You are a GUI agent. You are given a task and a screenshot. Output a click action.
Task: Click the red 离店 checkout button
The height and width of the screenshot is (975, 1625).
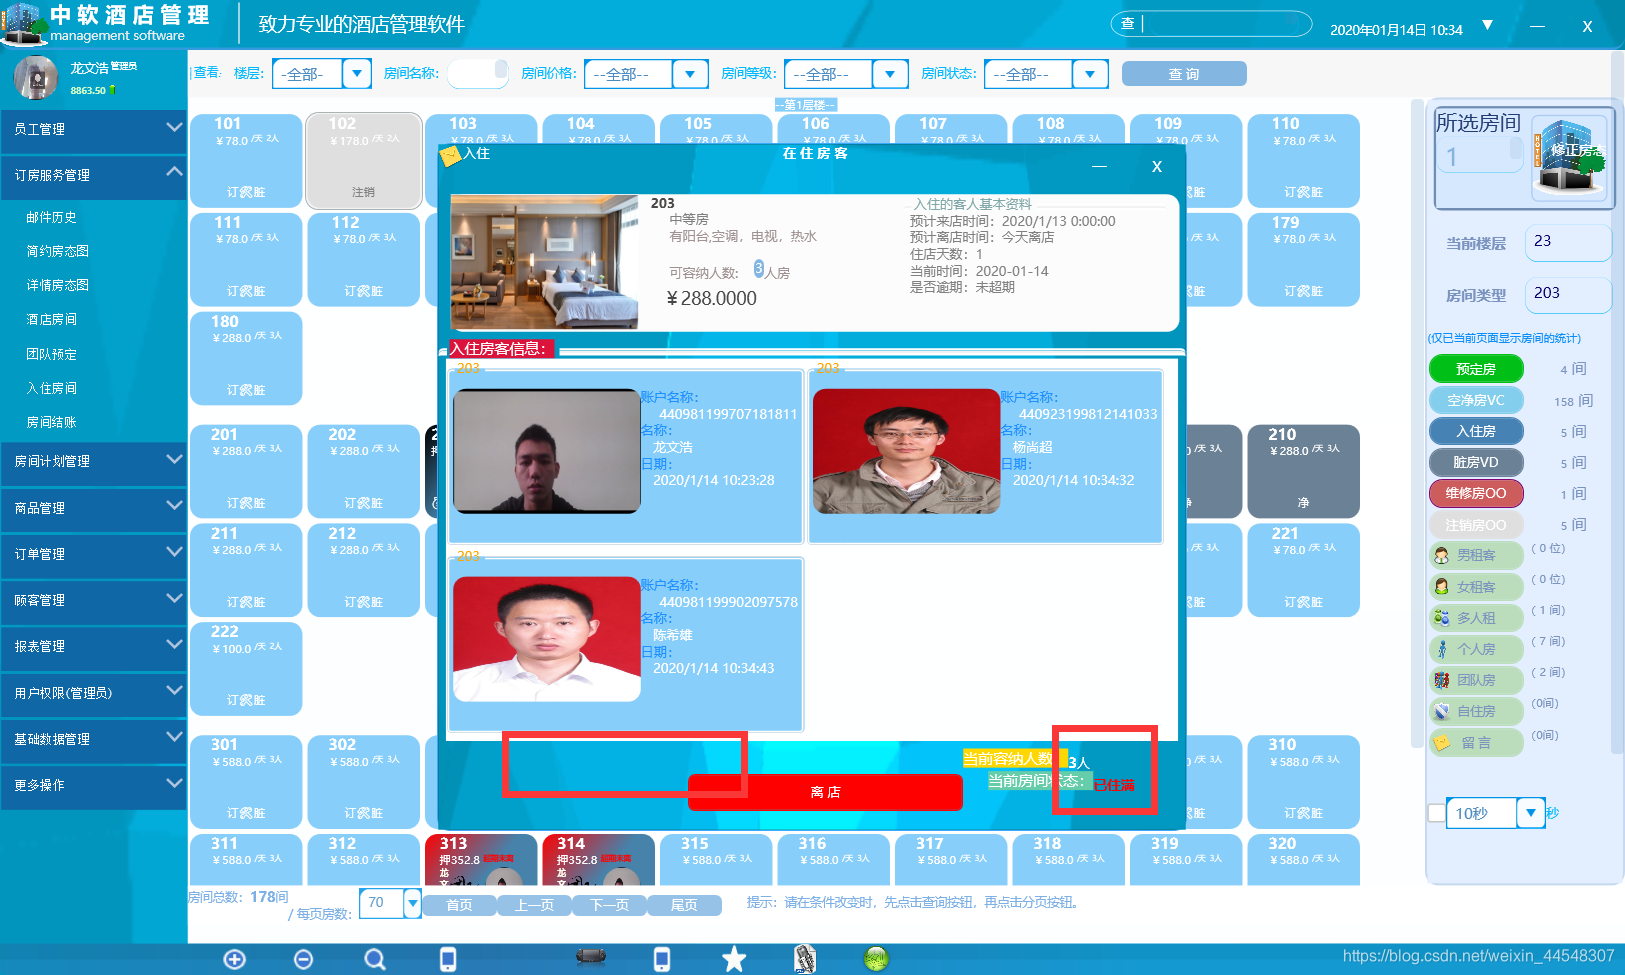825,792
